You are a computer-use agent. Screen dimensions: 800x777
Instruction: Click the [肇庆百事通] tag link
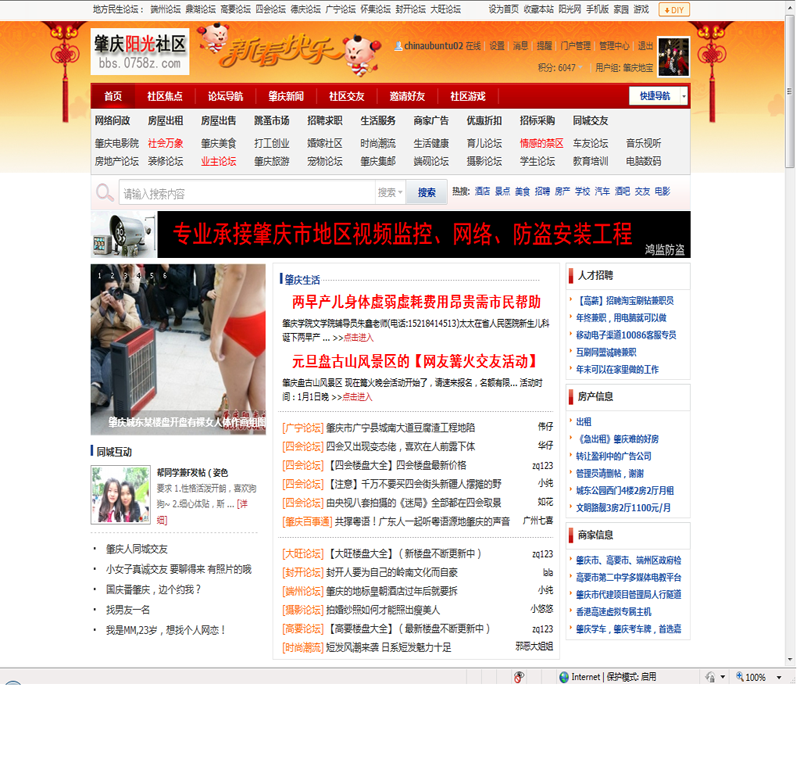307,522
